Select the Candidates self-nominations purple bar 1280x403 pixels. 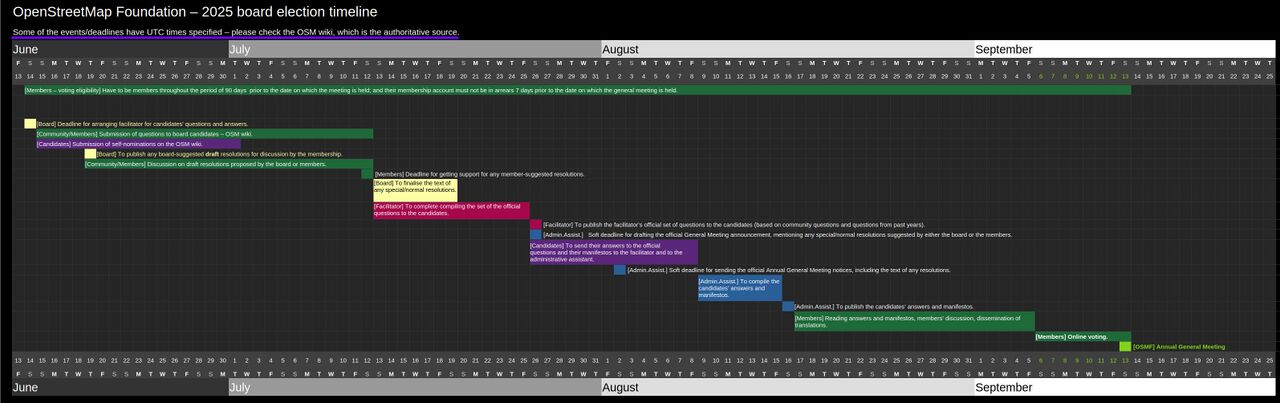[138, 144]
